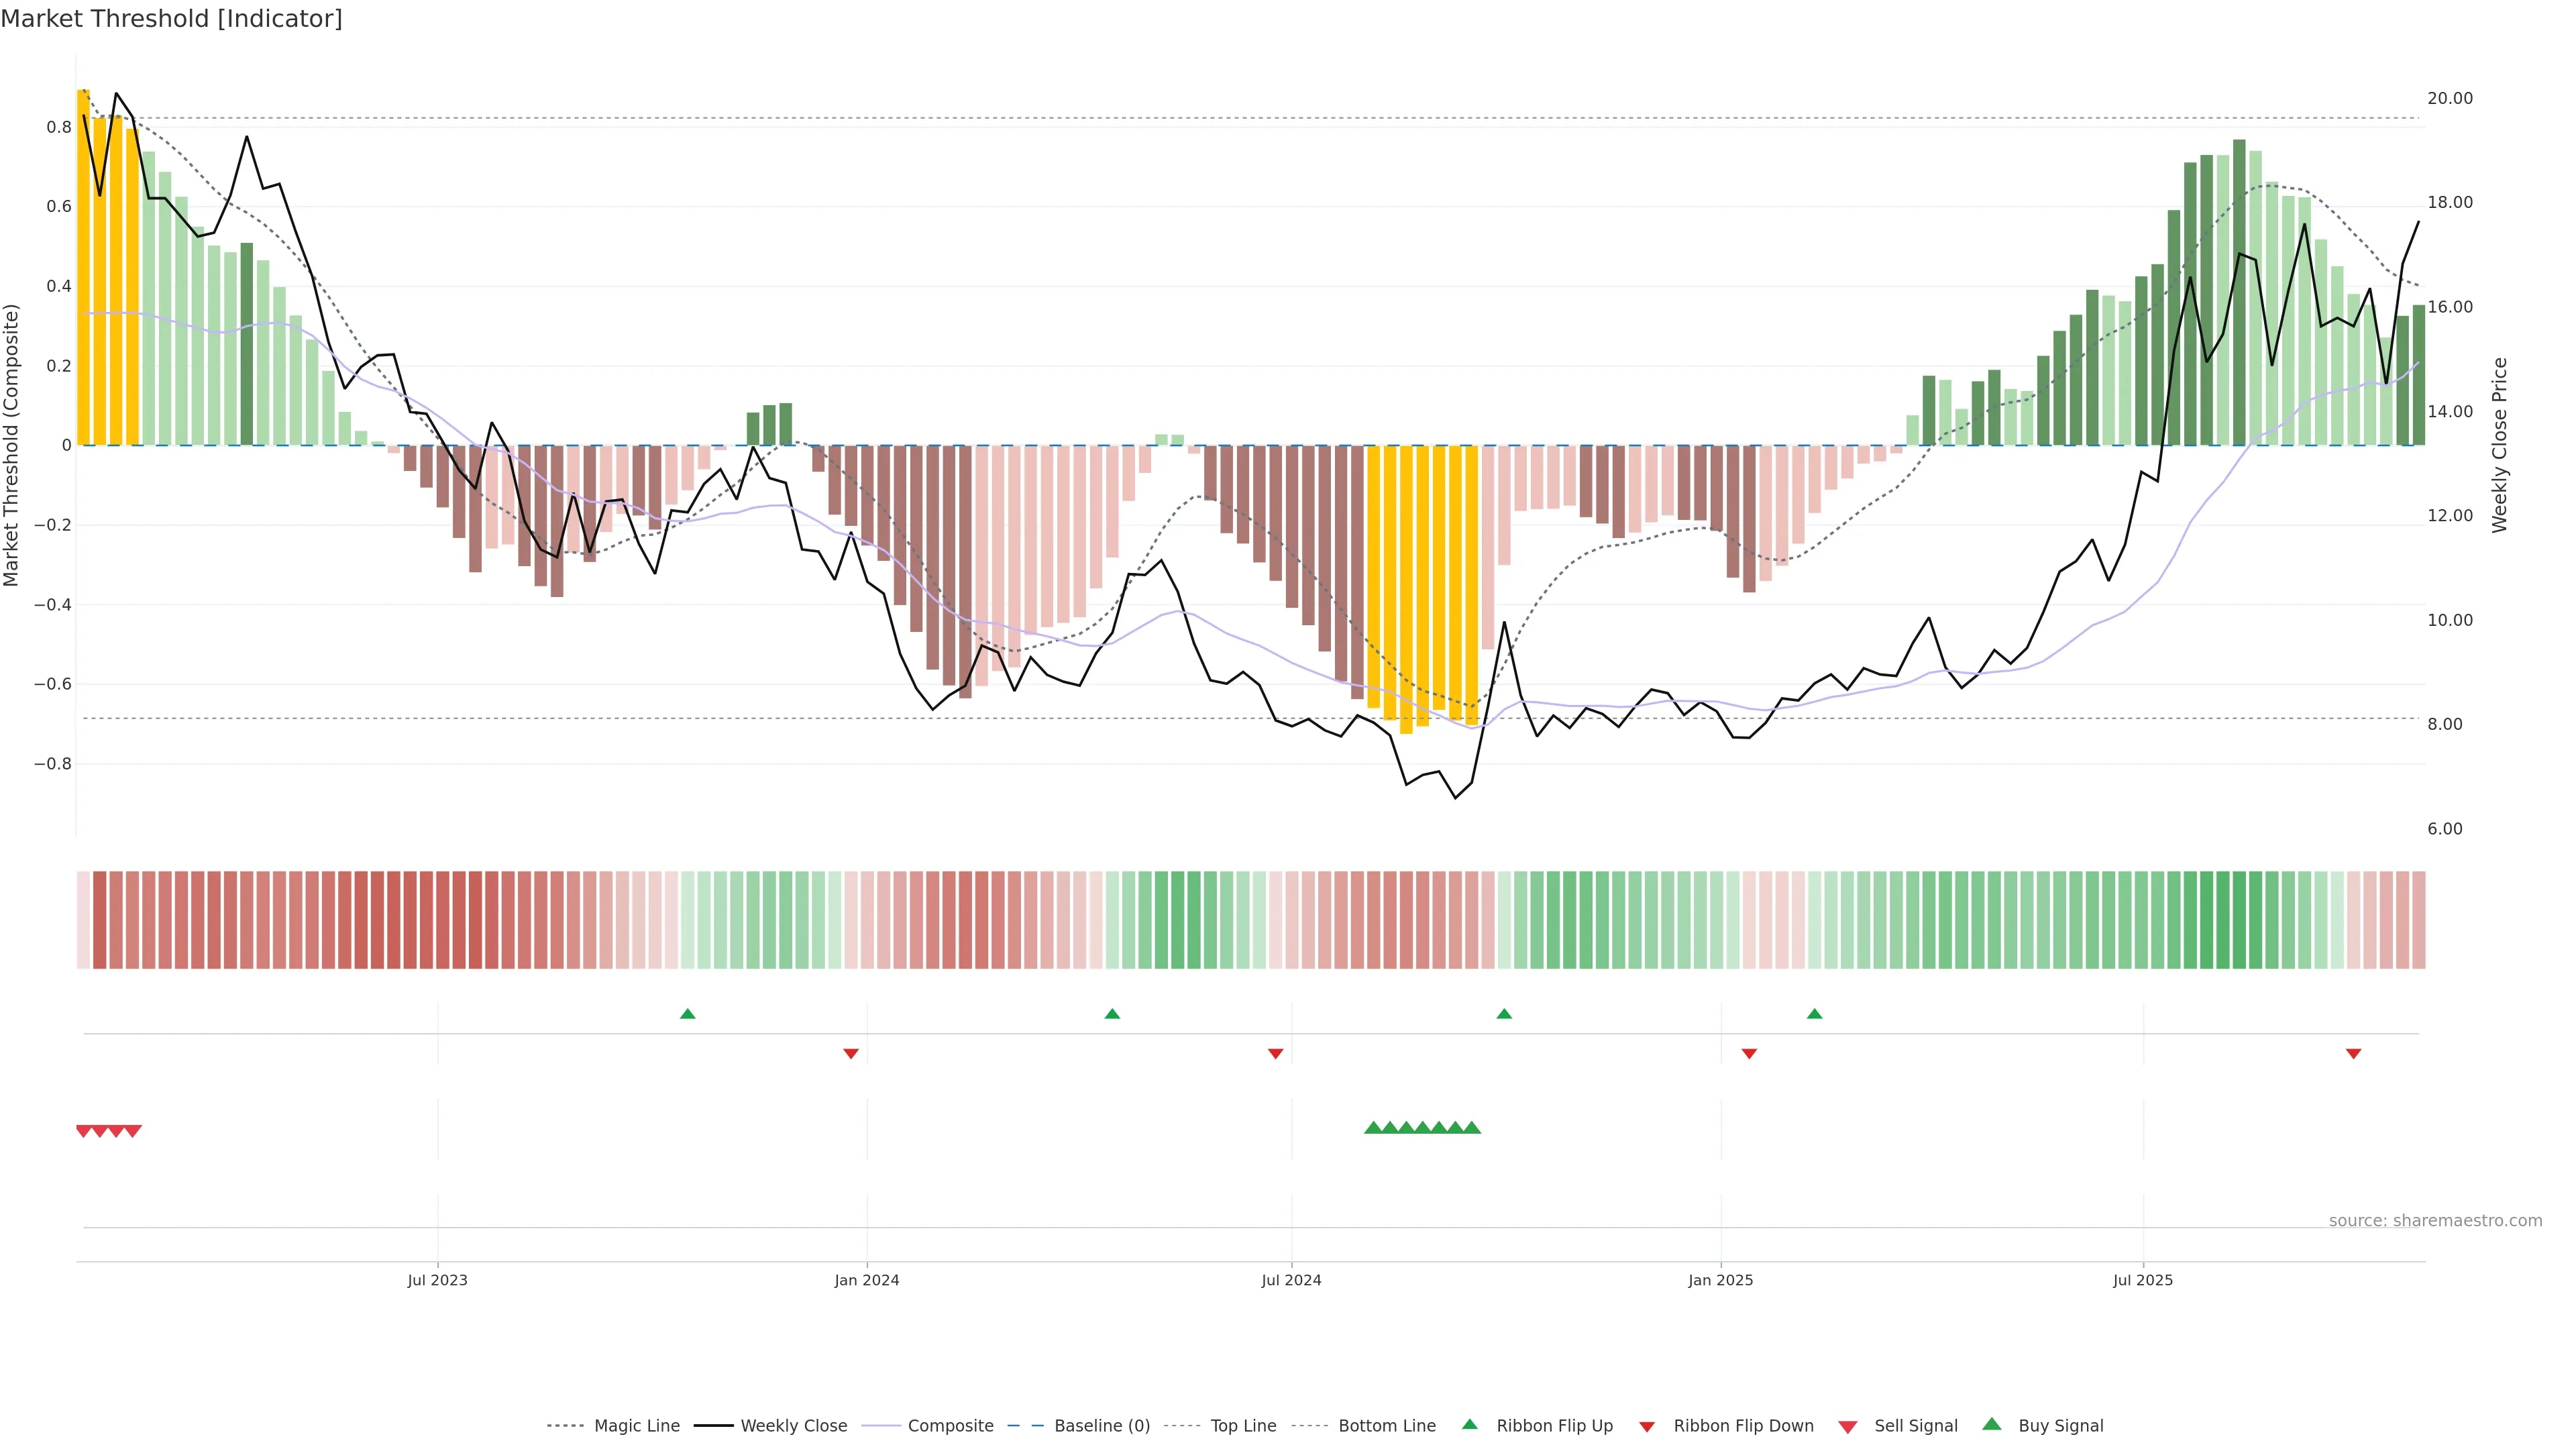Click the Sell Signal legend icon
The width and height of the screenshot is (2576, 1449).
pos(1848,1427)
